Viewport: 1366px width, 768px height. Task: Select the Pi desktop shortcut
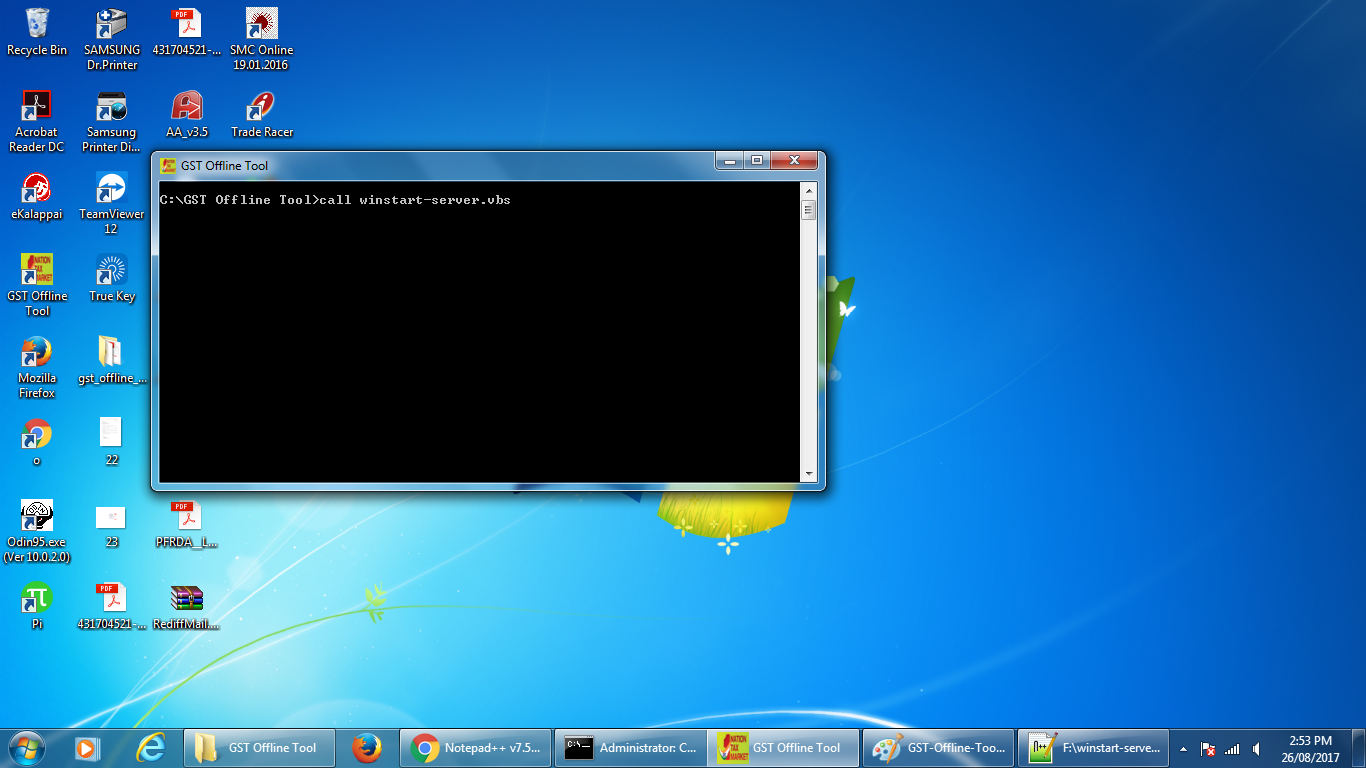pos(37,606)
